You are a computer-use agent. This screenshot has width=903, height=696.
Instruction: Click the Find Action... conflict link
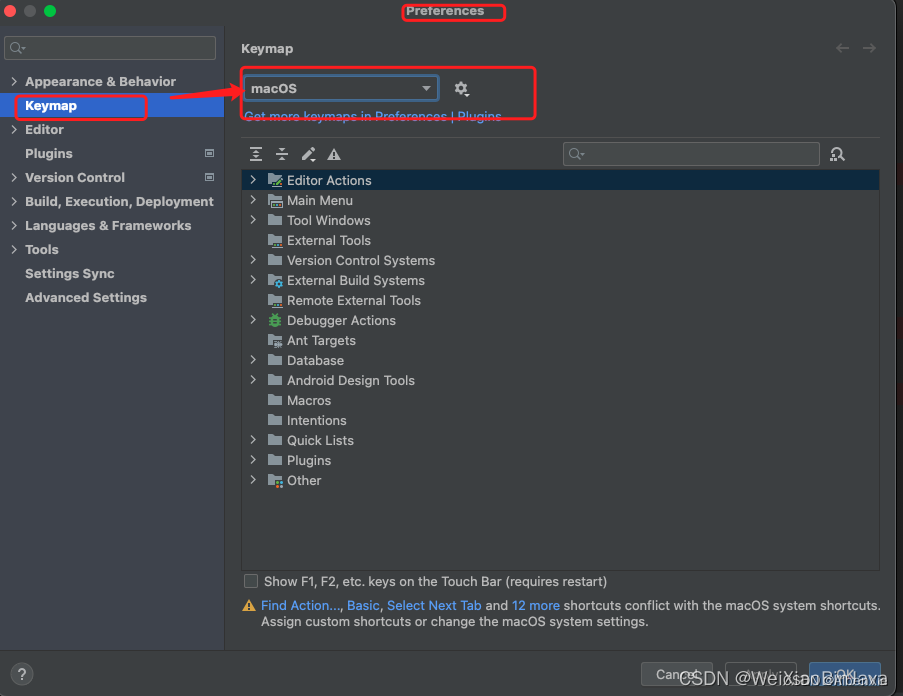click(301, 606)
